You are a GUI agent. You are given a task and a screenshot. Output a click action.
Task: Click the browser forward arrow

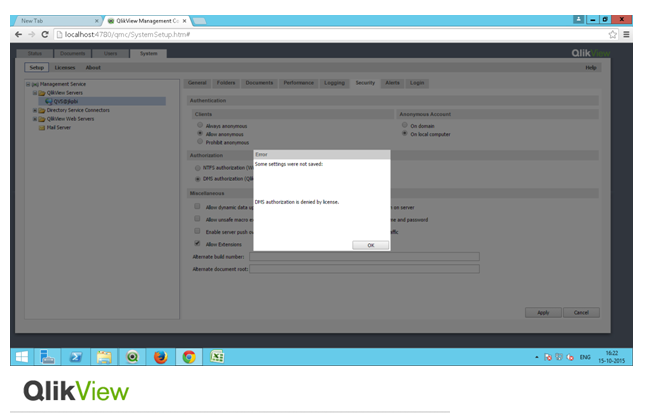[x=32, y=34]
